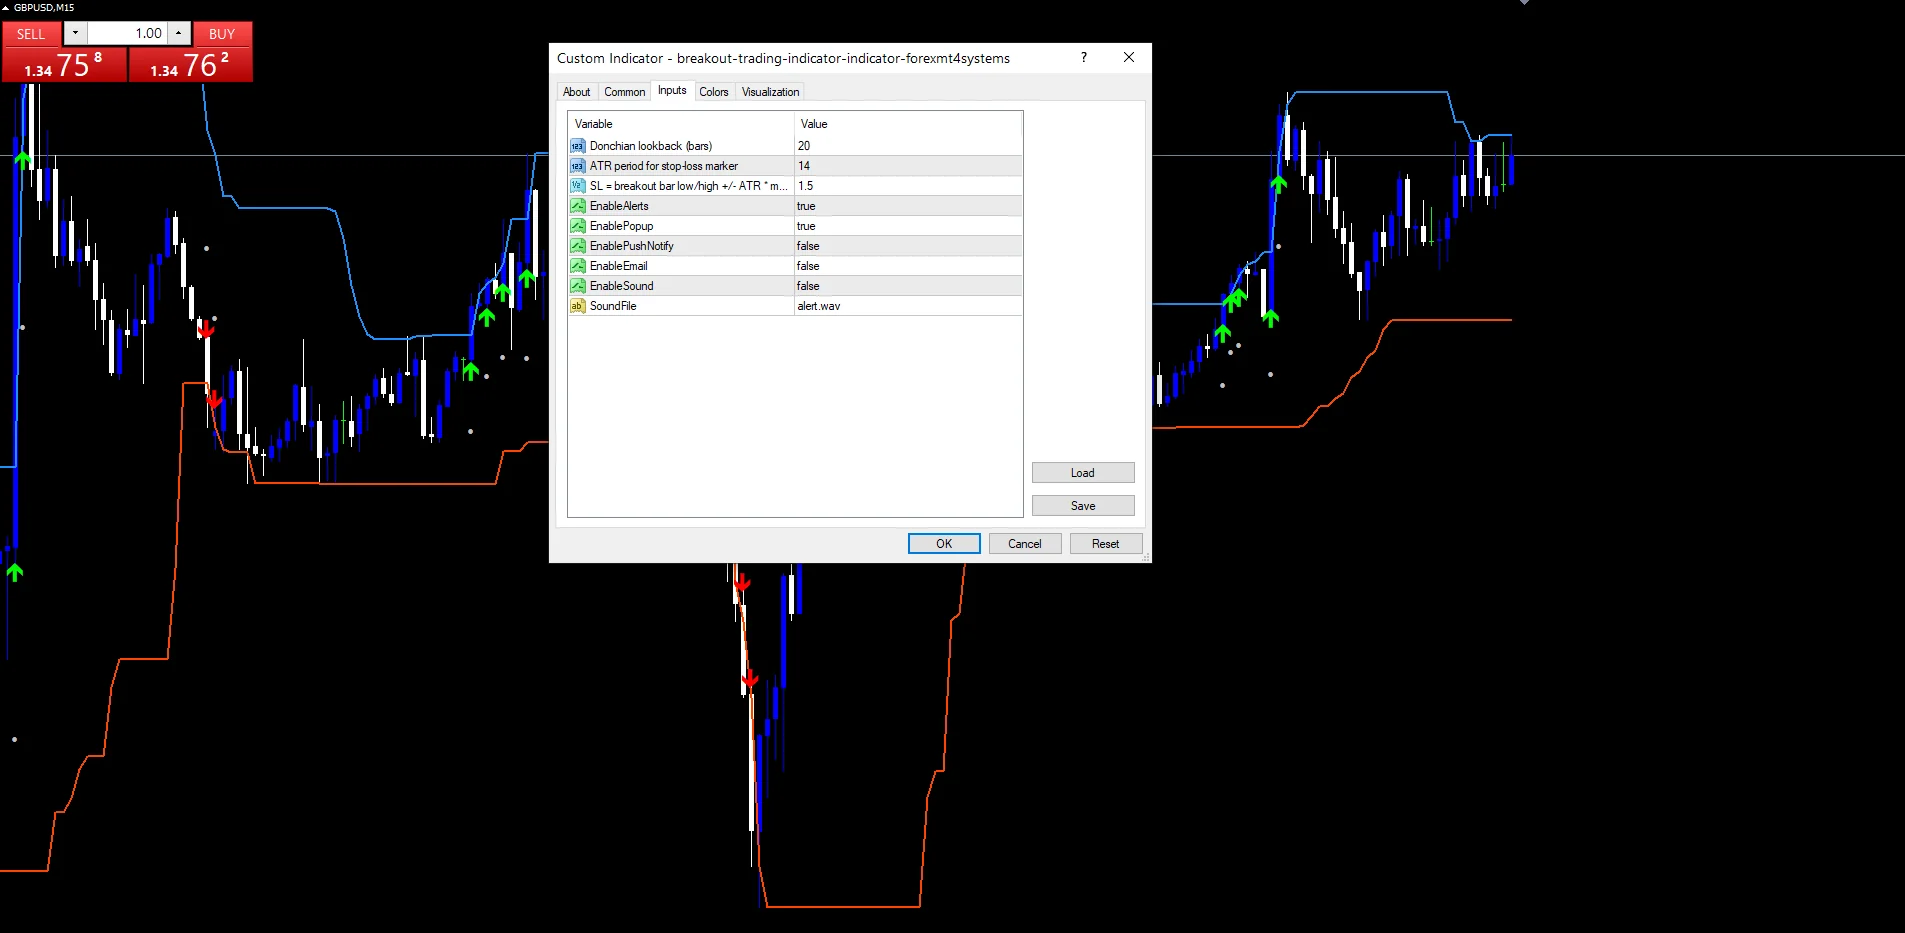Save the current inputs preset
Image resolution: width=1905 pixels, height=933 pixels.
[x=1082, y=505]
